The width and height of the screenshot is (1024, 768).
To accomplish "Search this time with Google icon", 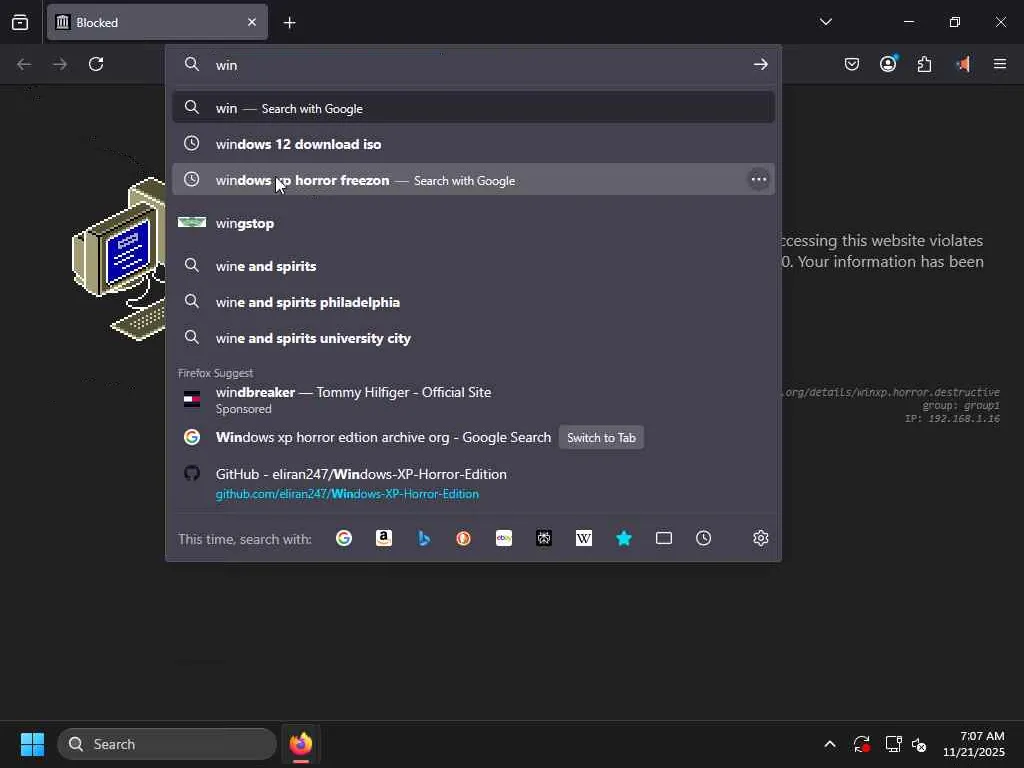I will [x=344, y=538].
